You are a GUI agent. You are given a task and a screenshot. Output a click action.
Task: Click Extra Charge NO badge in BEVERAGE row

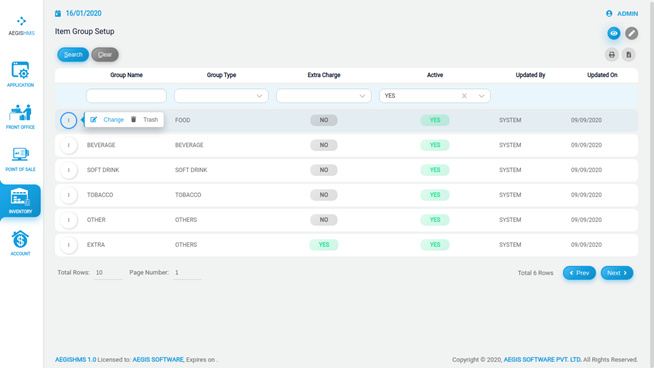click(324, 145)
